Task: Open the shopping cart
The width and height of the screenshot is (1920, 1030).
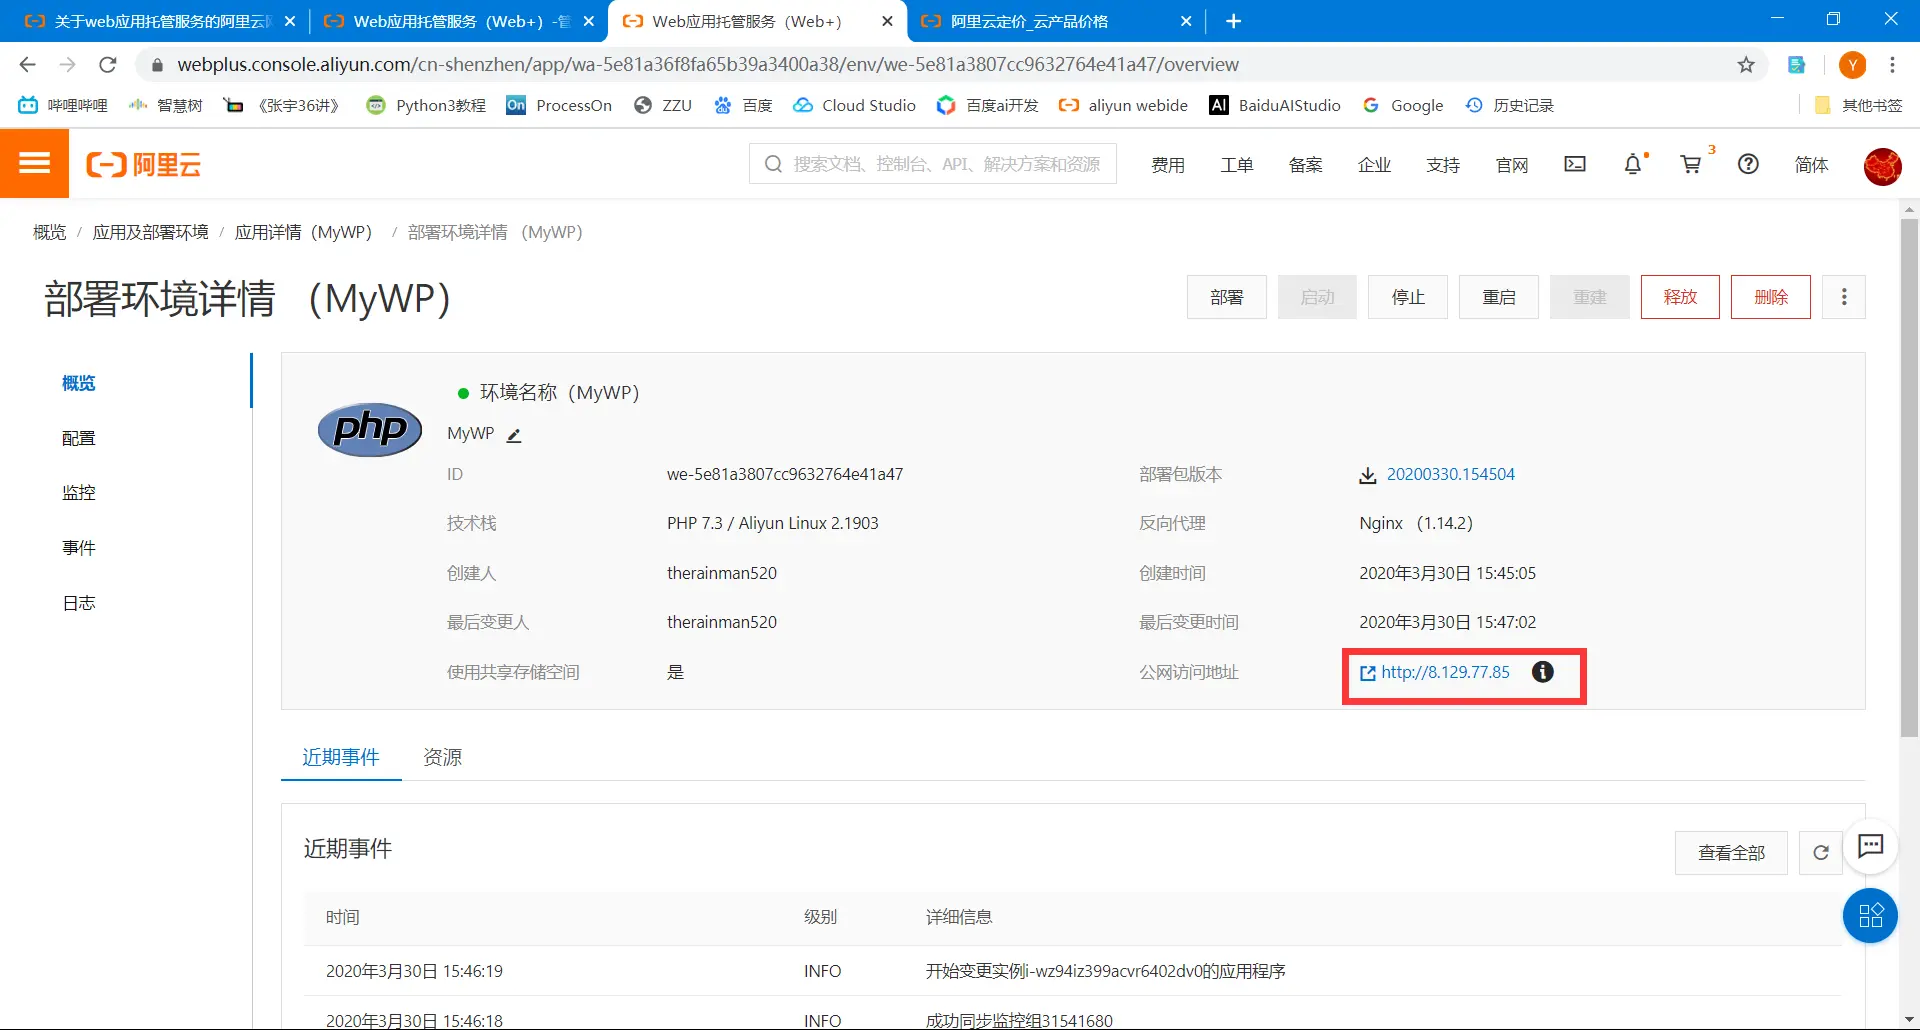Action: [1691, 164]
